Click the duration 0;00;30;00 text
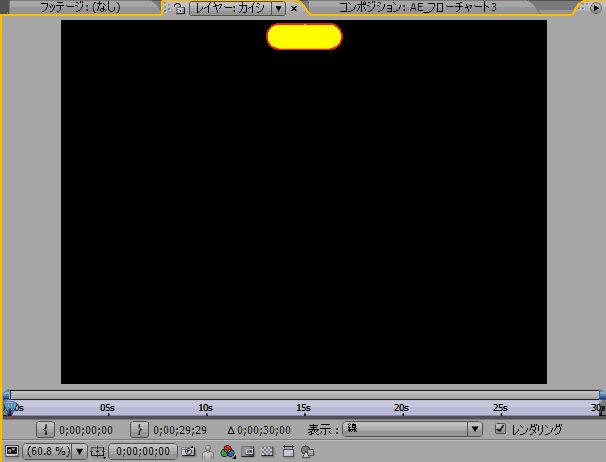This screenshot has width=606, height=462. 264,430
